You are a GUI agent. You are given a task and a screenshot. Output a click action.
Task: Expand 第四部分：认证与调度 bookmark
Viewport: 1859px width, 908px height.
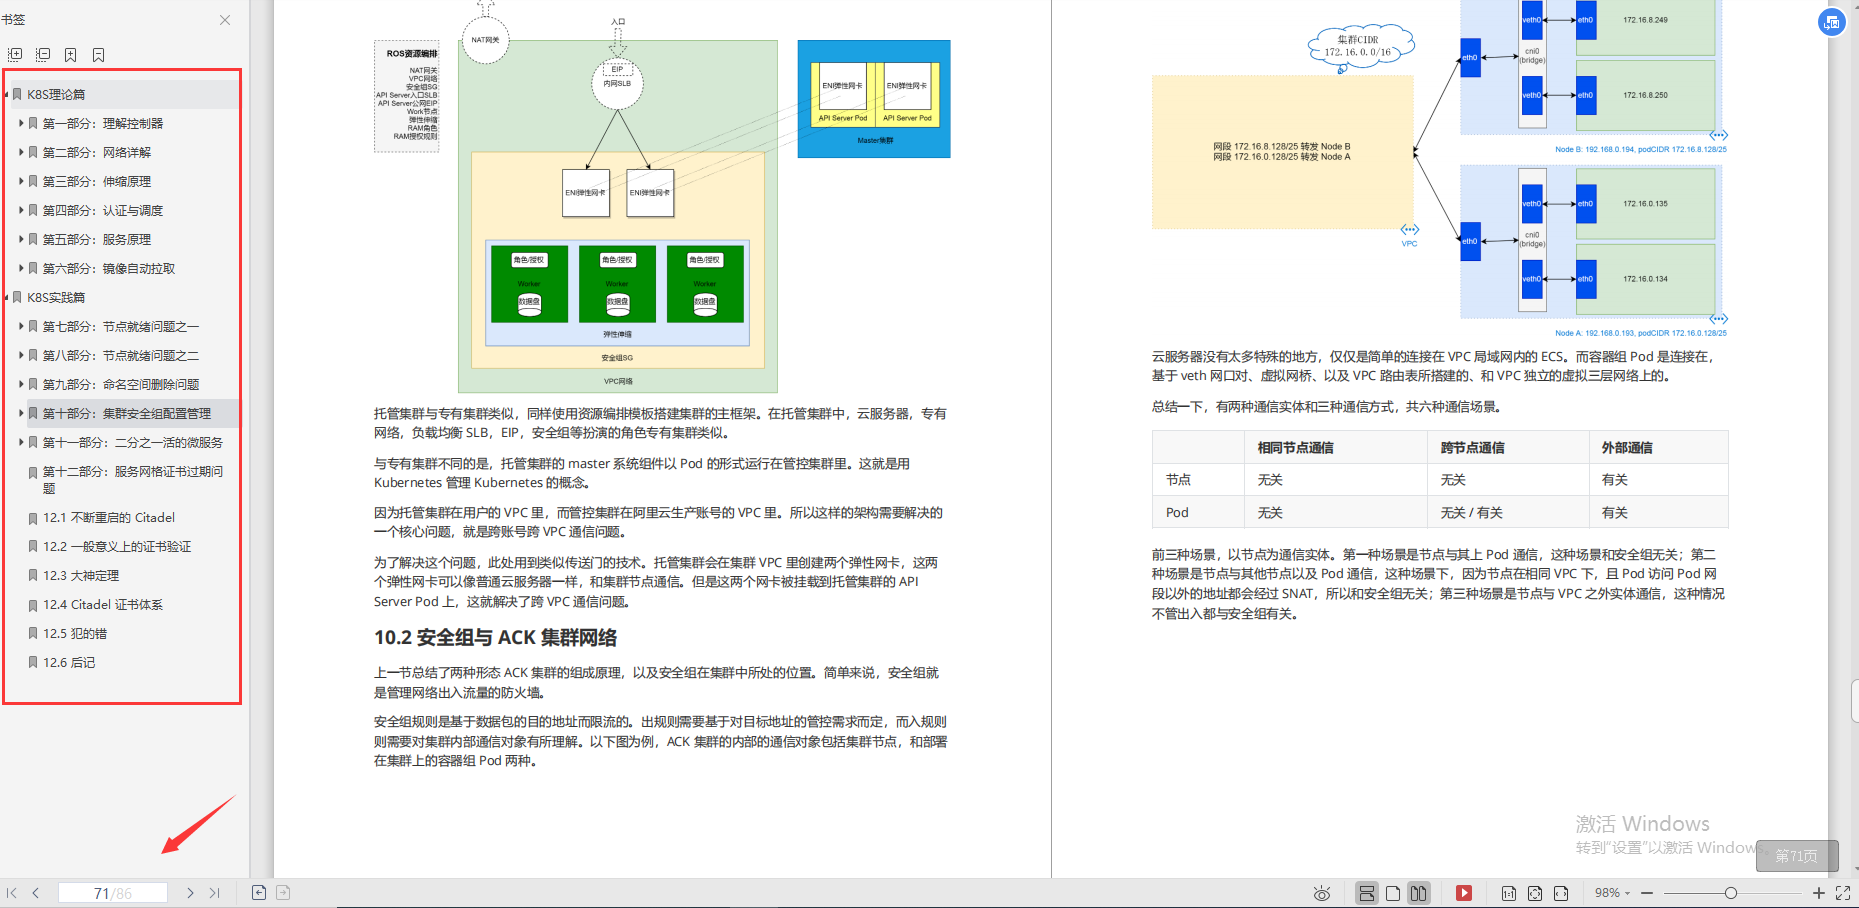click(x=21, y=211)
